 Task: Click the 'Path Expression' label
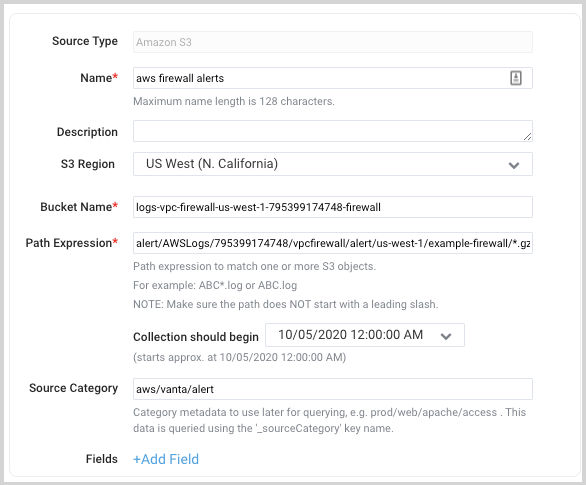pos(72,243)
